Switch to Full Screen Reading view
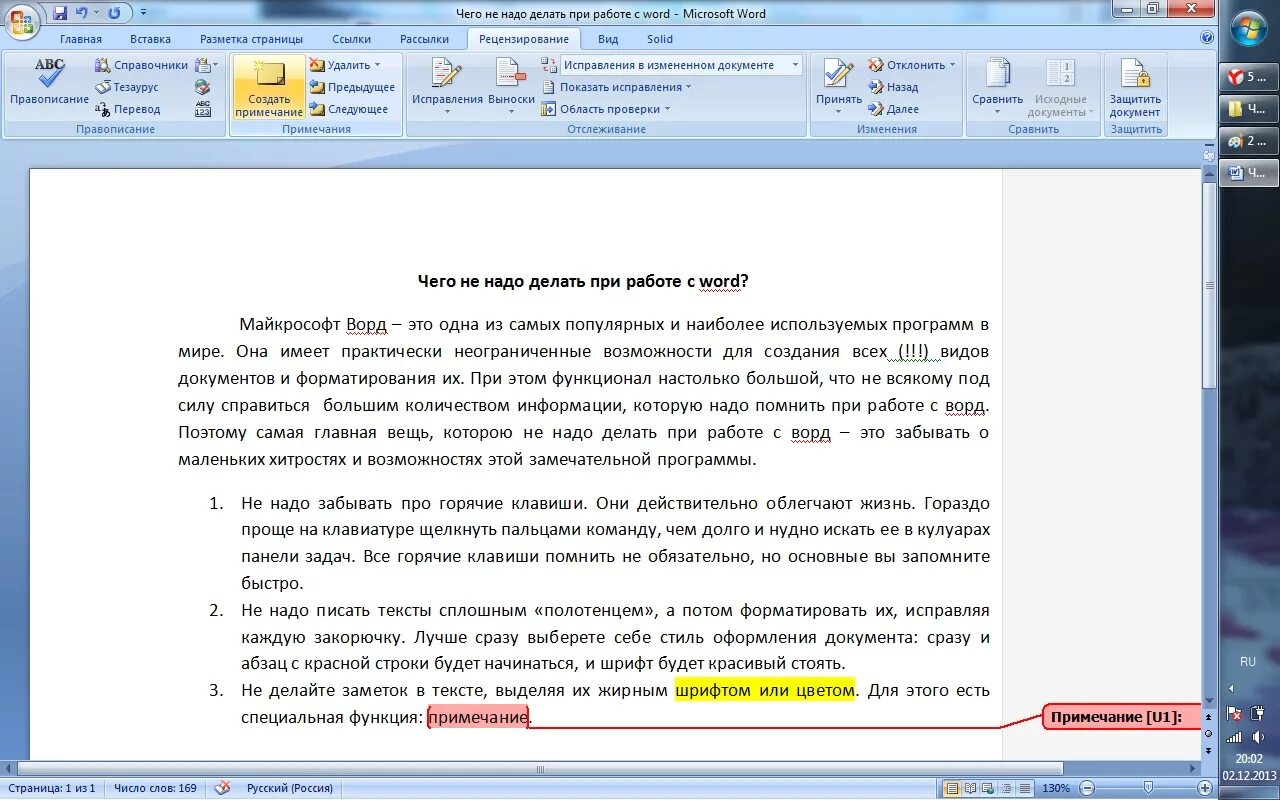 969,788
